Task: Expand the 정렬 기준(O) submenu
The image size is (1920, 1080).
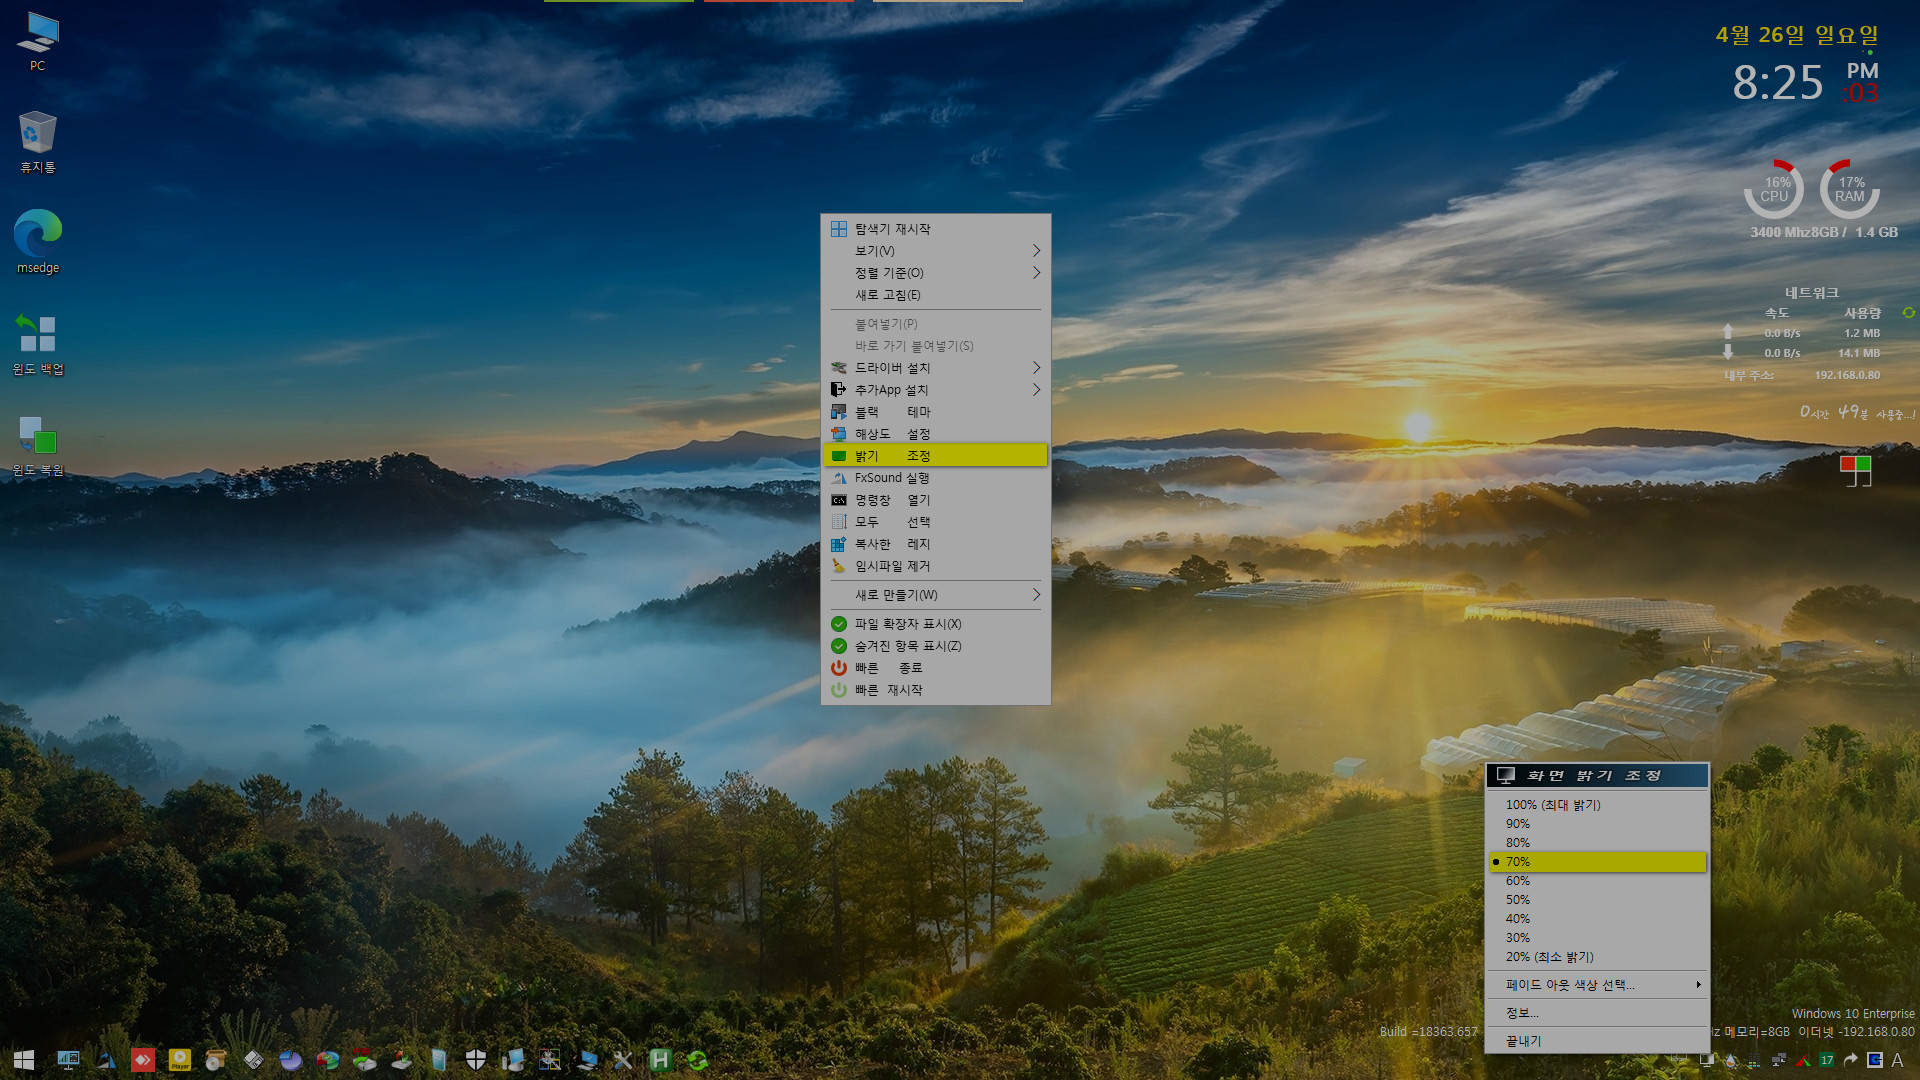Action: (935, 273)
